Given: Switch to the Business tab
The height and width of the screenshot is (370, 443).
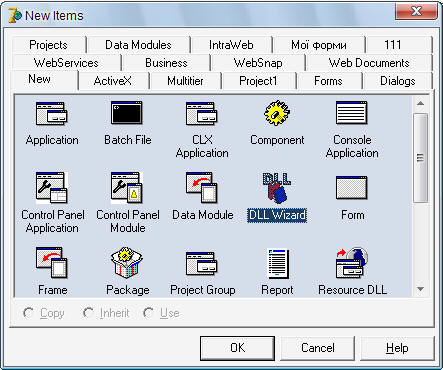Looking at the screenshot, I should pyautogui.click(x=166, y=63).
